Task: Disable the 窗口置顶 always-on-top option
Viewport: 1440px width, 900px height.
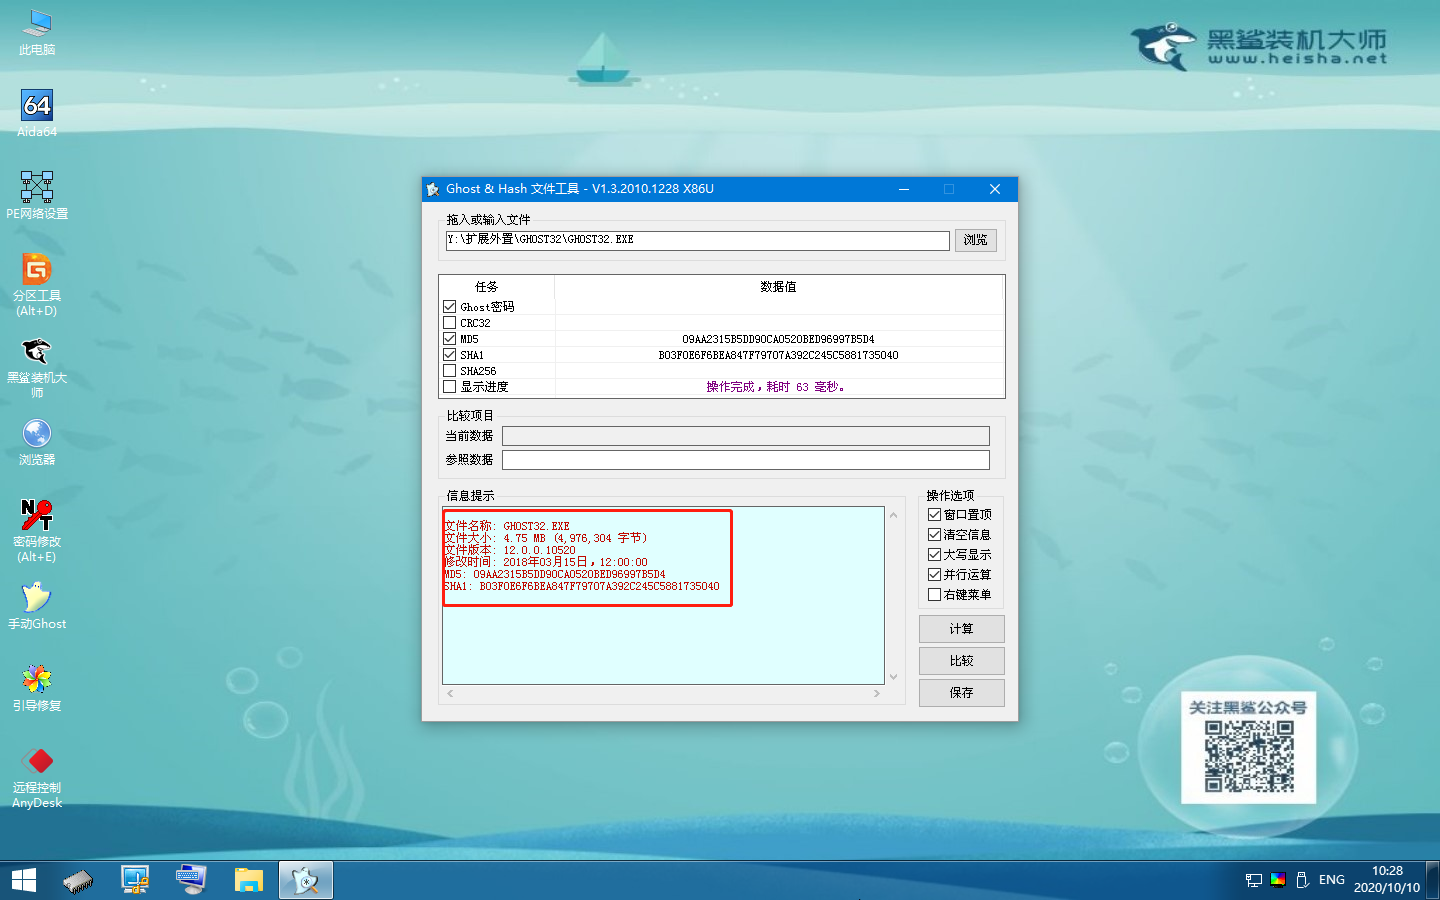Action: pos(933,514)
